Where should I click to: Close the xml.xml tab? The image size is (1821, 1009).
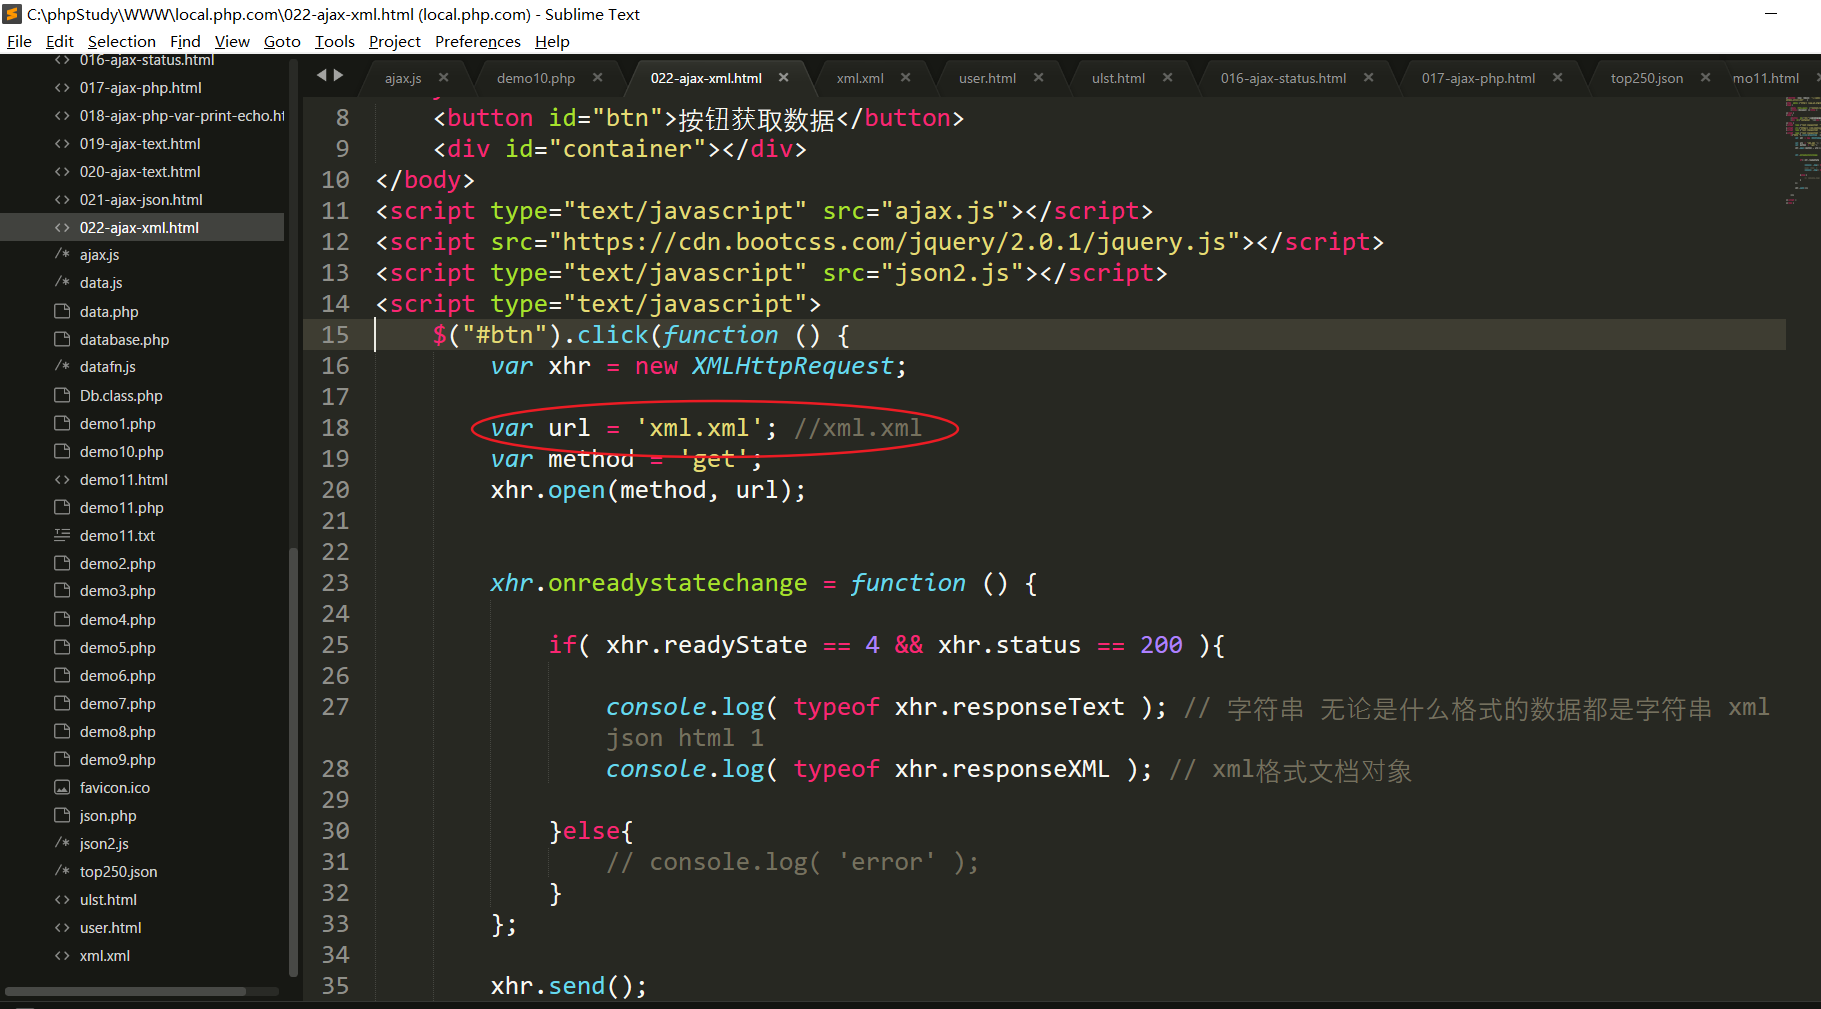[x=905, y=78]
